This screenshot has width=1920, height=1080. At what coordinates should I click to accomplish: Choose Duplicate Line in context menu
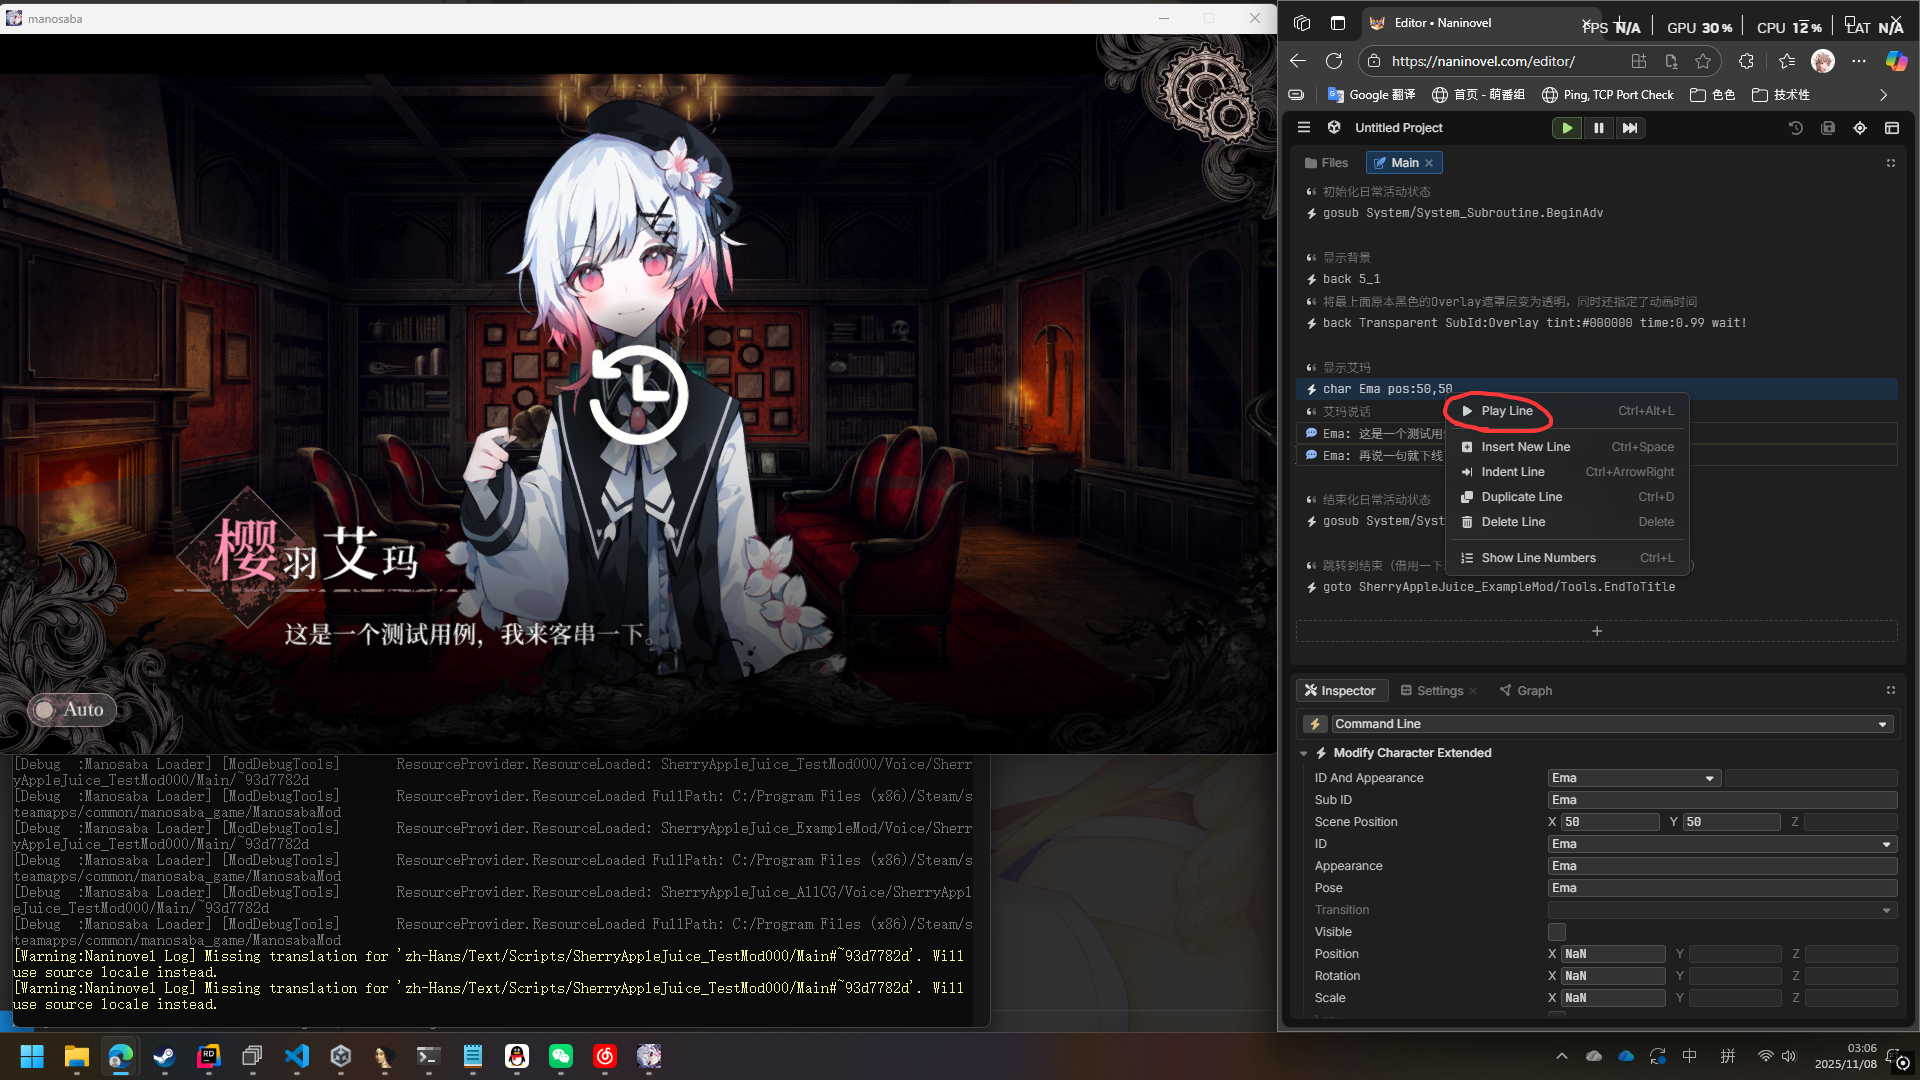[1521, 497]
